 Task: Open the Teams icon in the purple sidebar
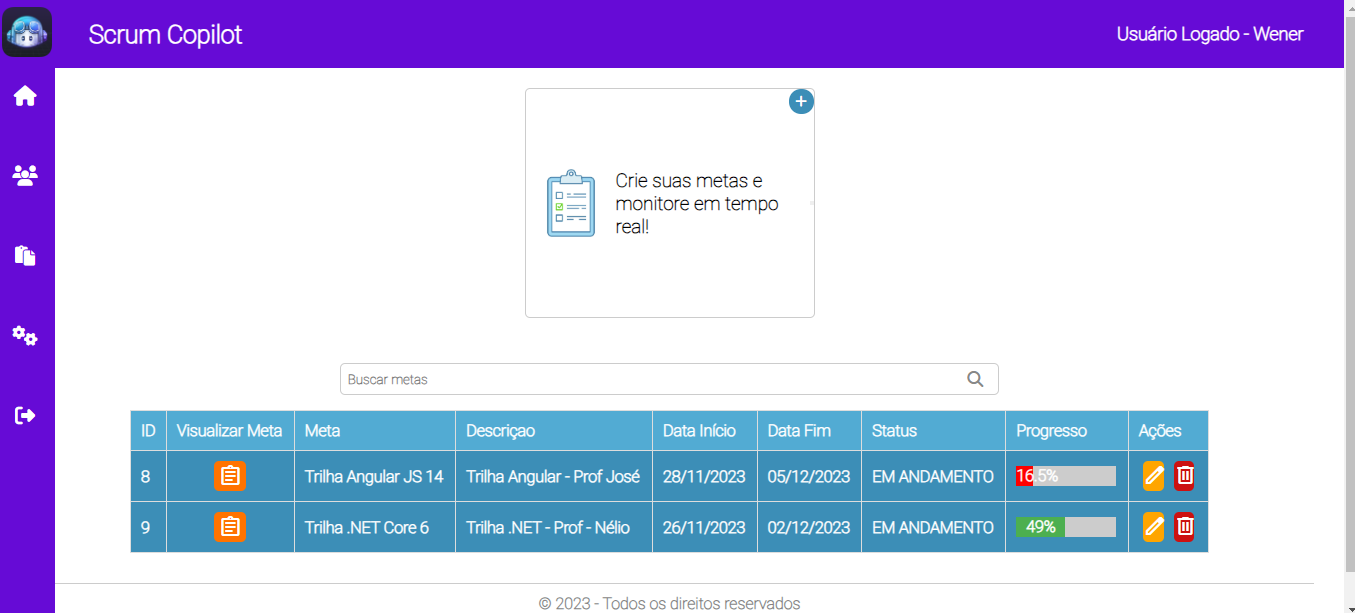(25, 174)
